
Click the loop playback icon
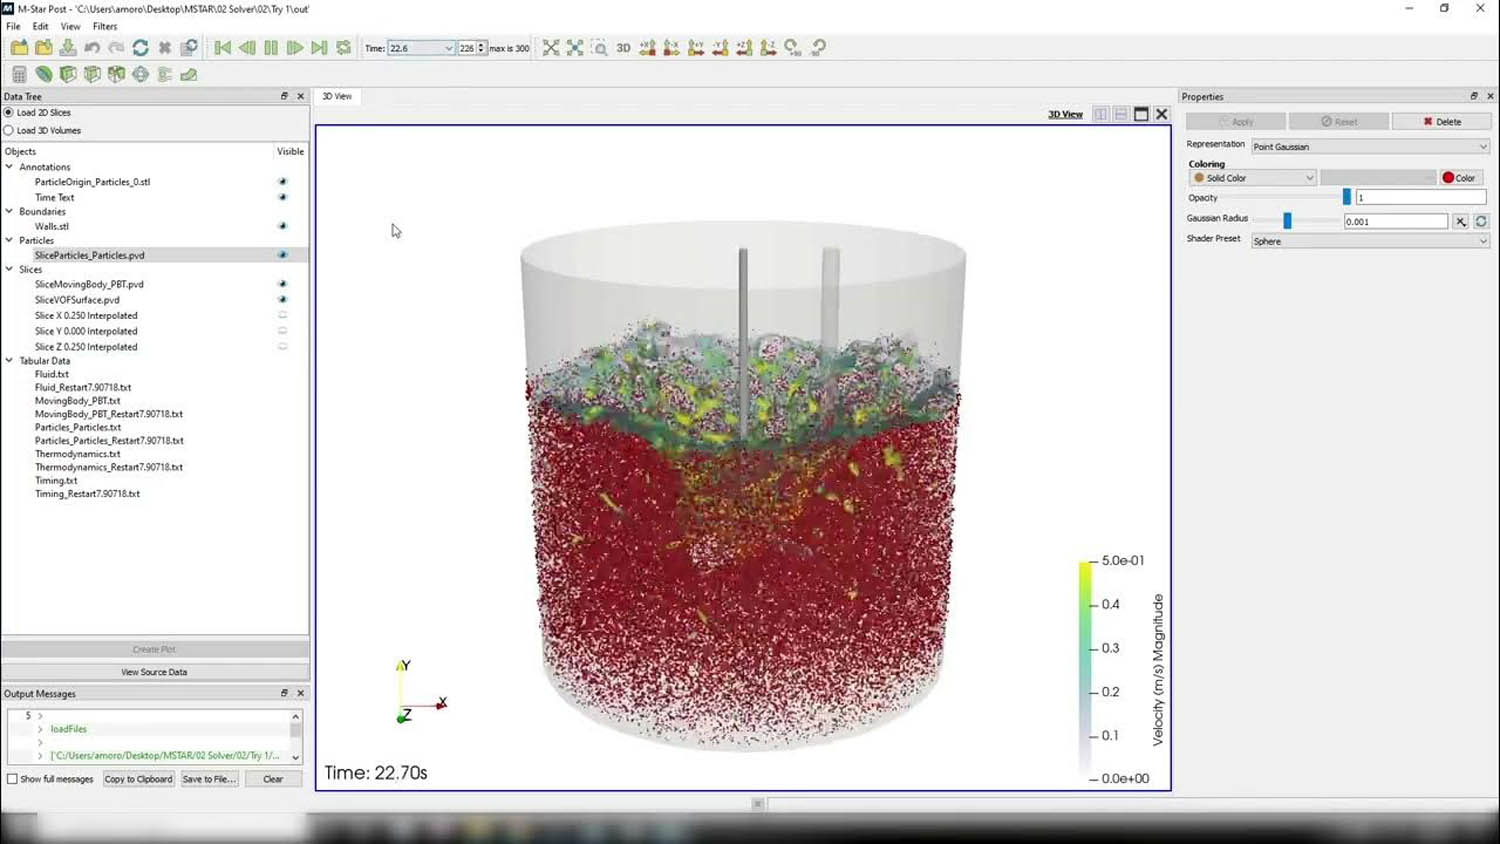[x=343, y=47]
